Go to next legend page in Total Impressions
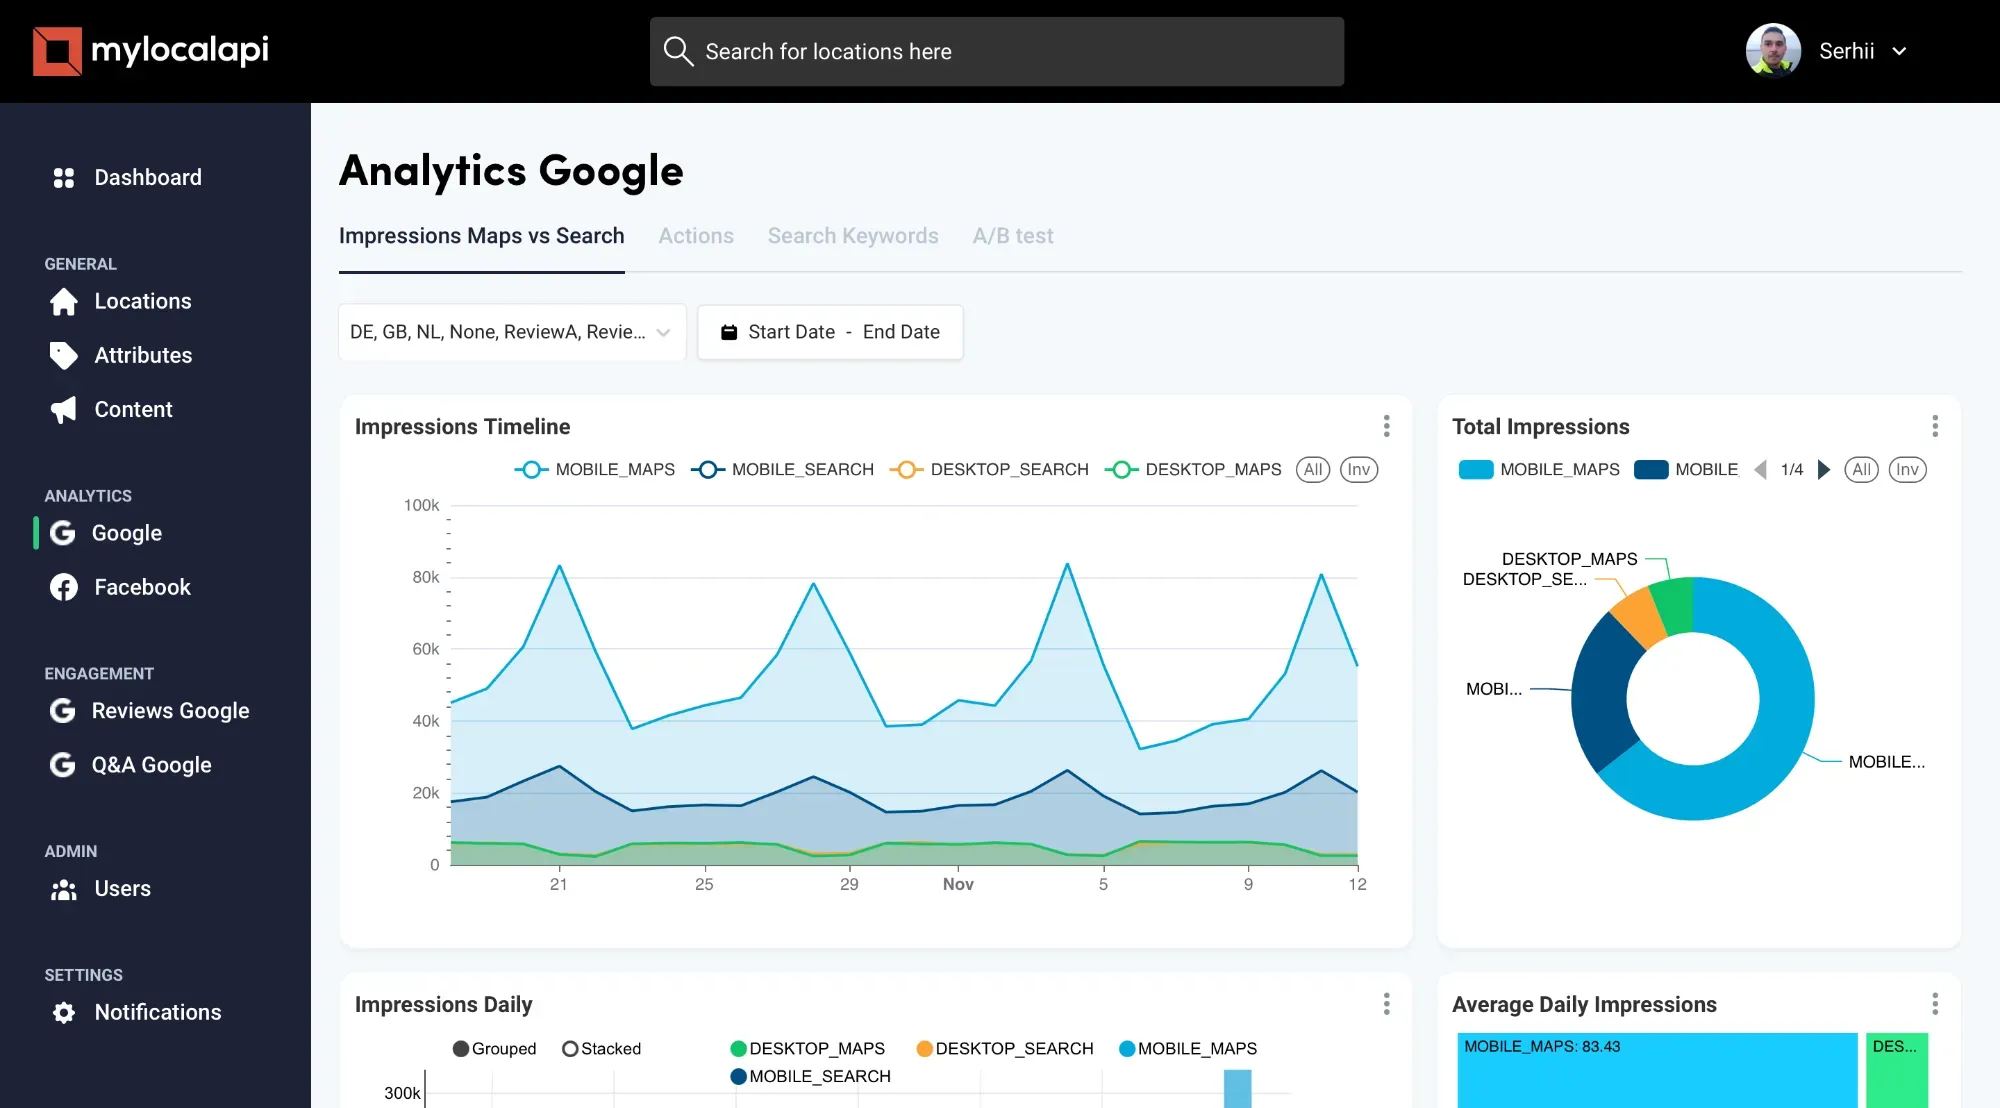This screenshot has width=2000, height=1108. point(1823,469)
